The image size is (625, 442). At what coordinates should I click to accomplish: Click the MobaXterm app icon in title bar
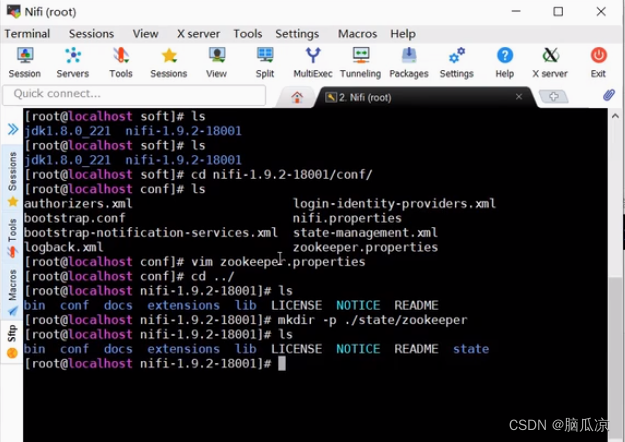pos(14,11)
